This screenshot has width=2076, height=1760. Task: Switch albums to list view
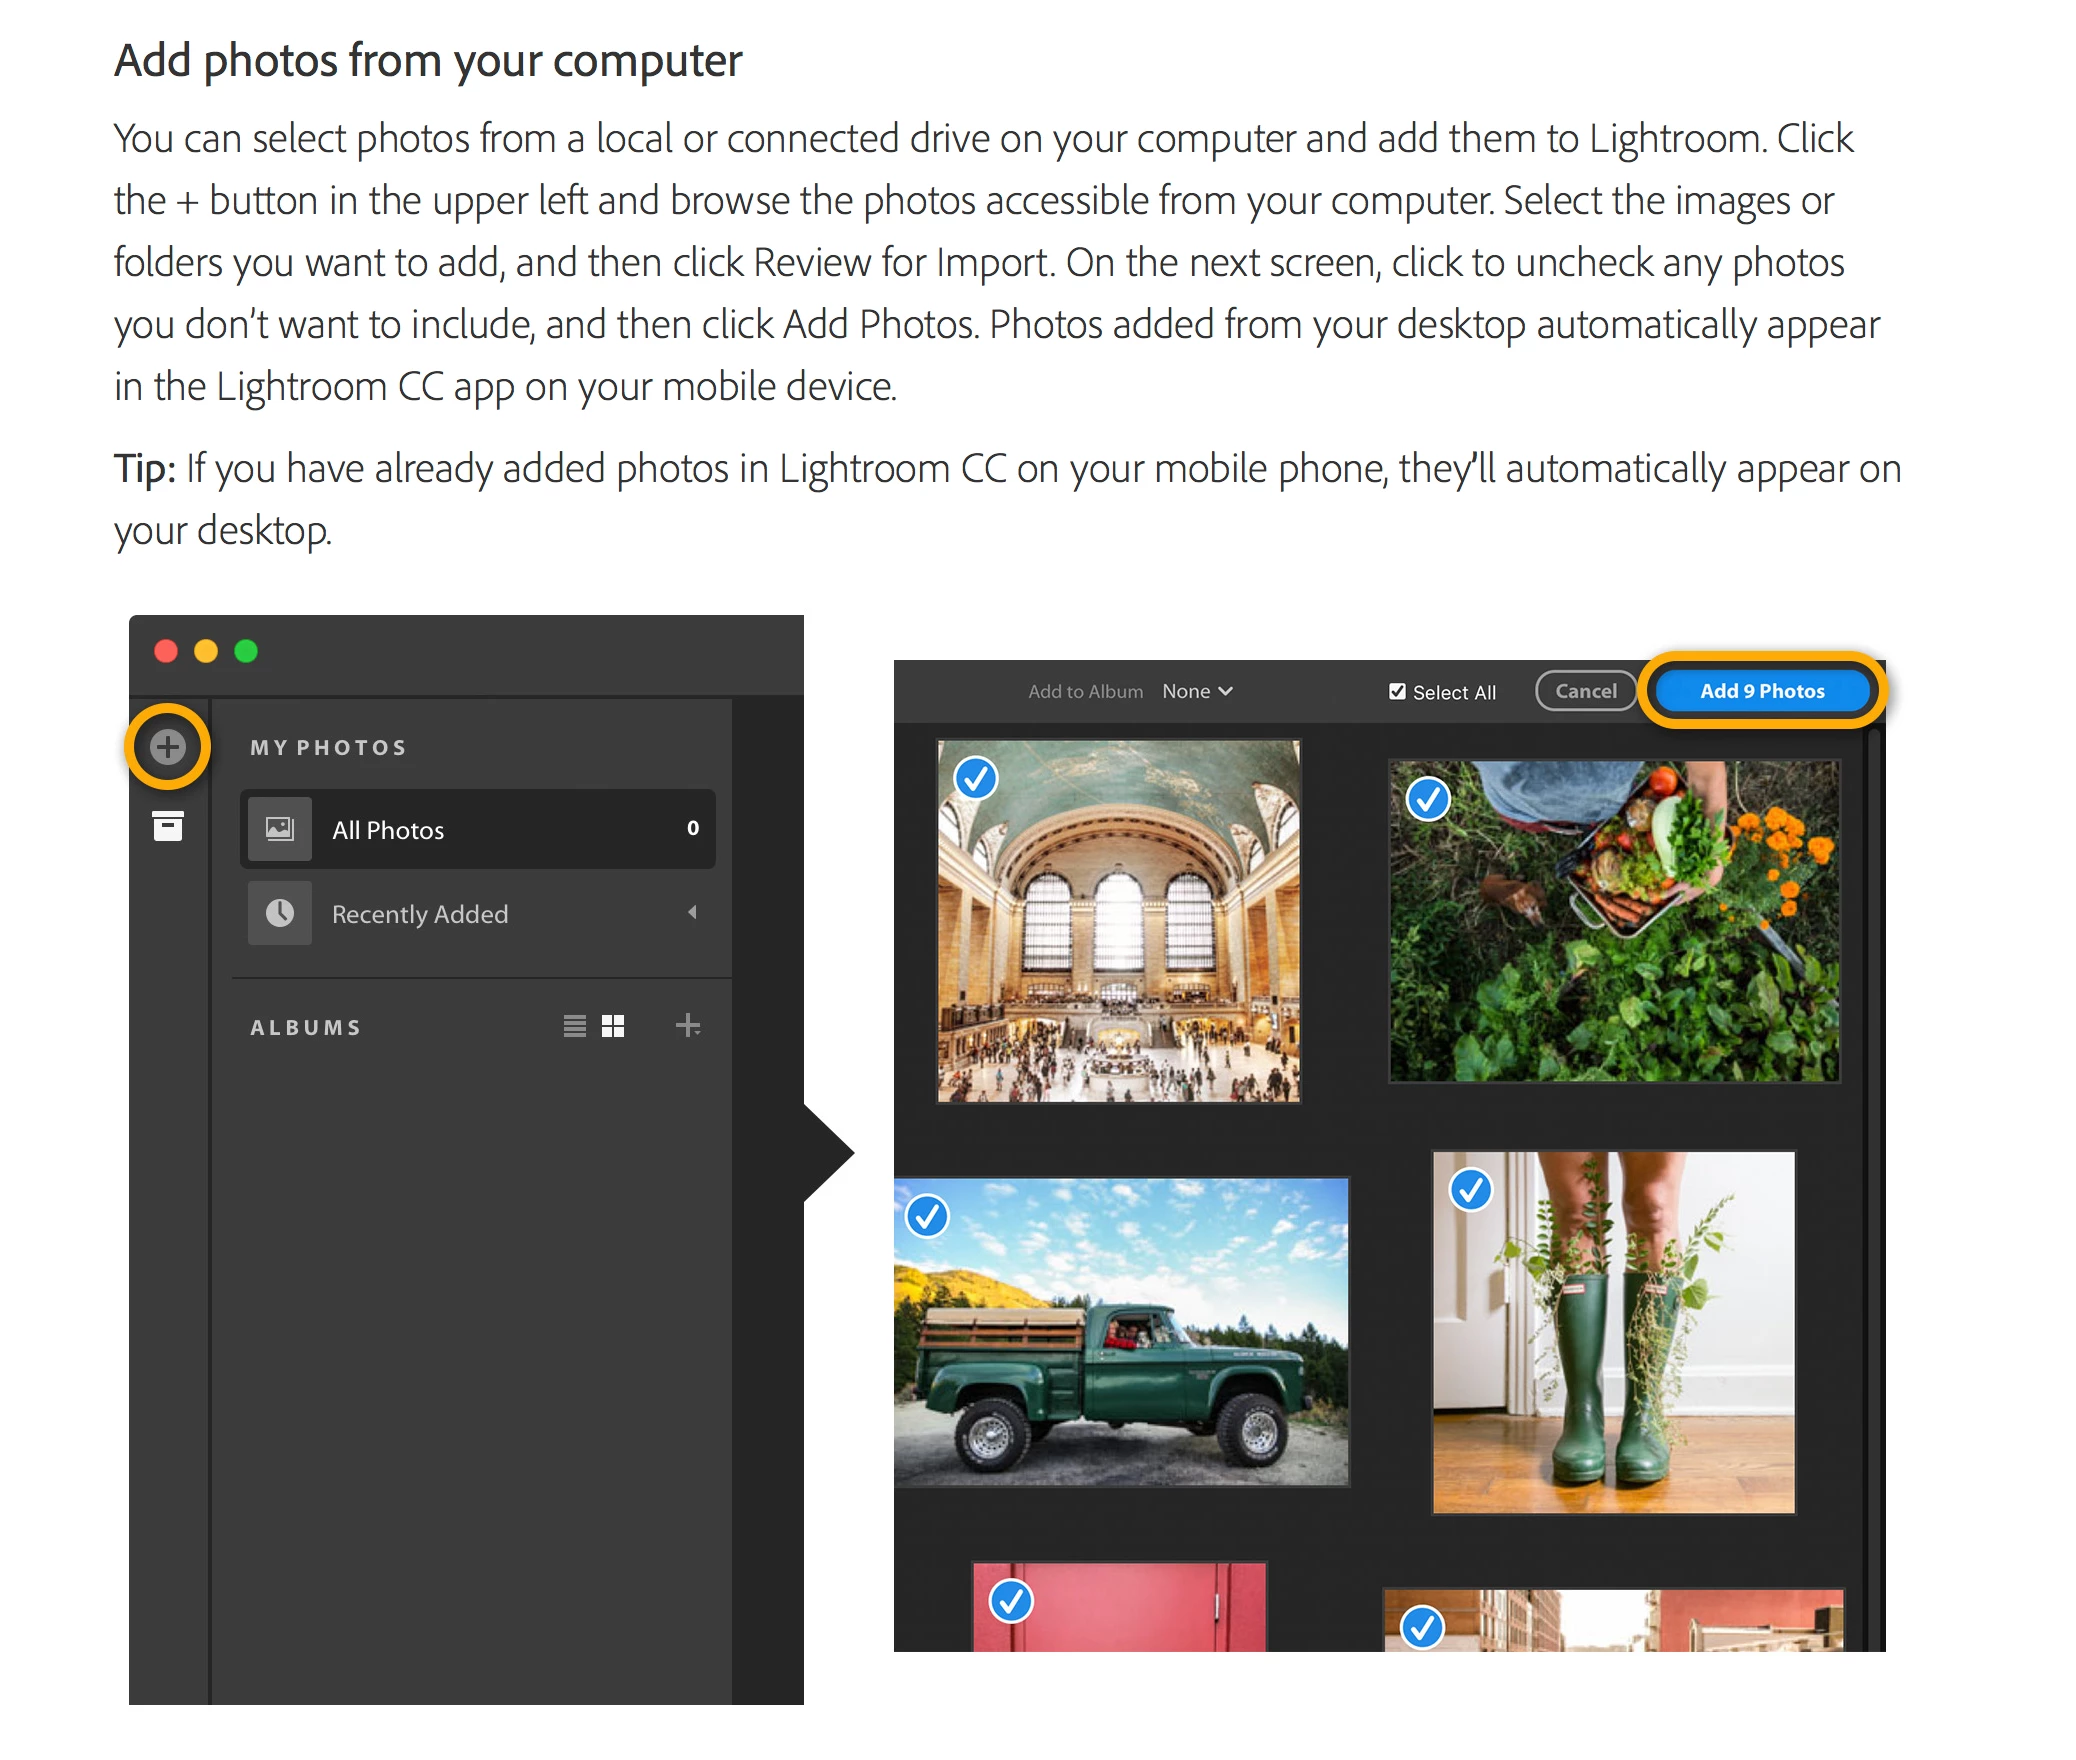pyautogui.click(x=574, y=1026)
